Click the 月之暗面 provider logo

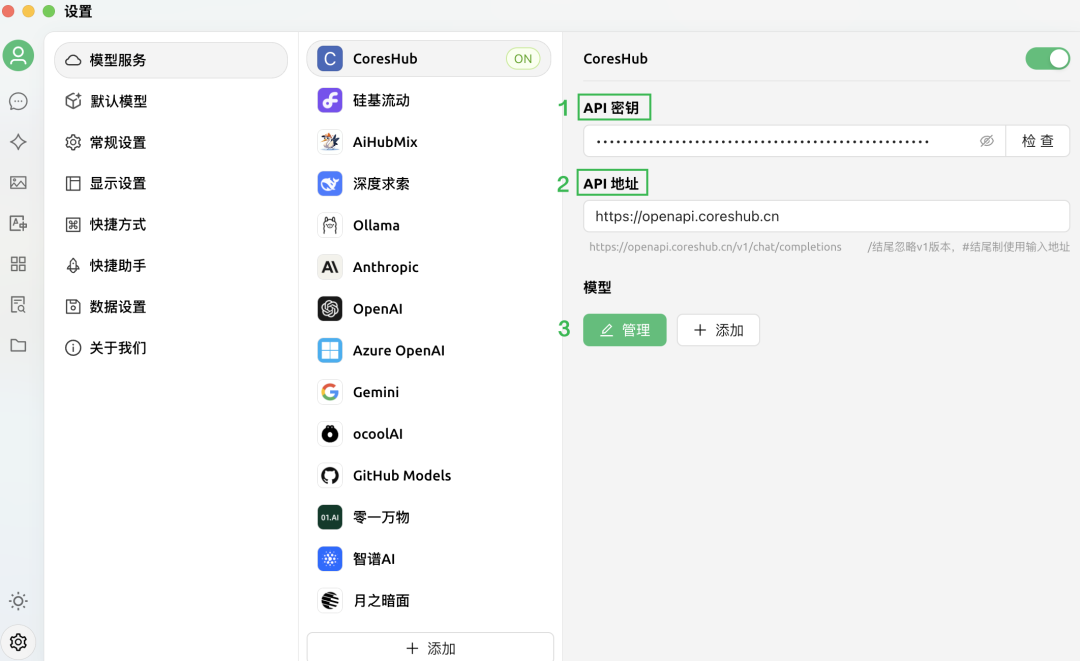(330, 600)
